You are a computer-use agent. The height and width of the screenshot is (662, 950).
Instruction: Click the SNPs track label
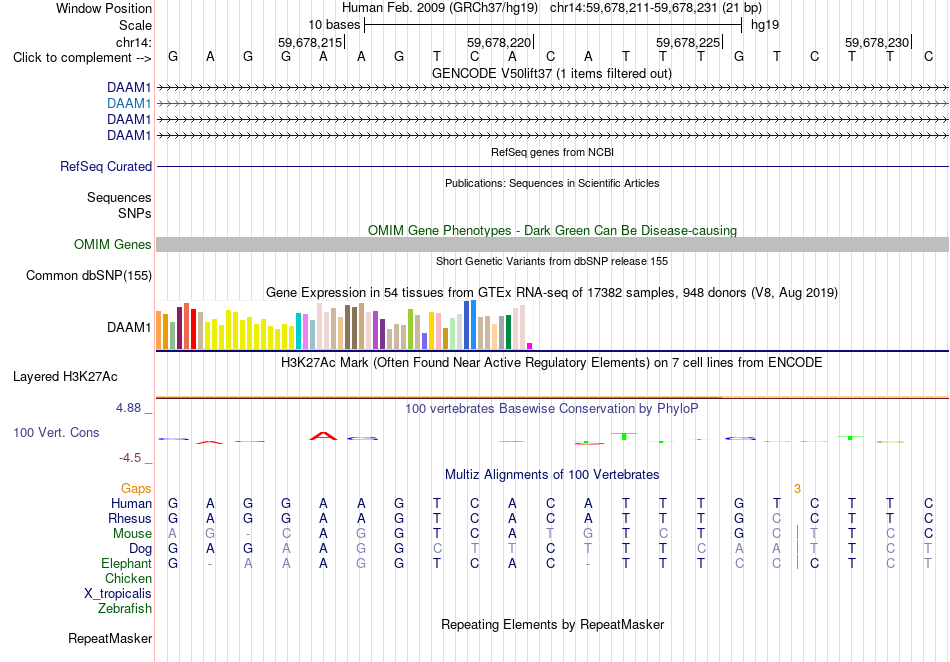pyautogui.click(x=135, y=213)
